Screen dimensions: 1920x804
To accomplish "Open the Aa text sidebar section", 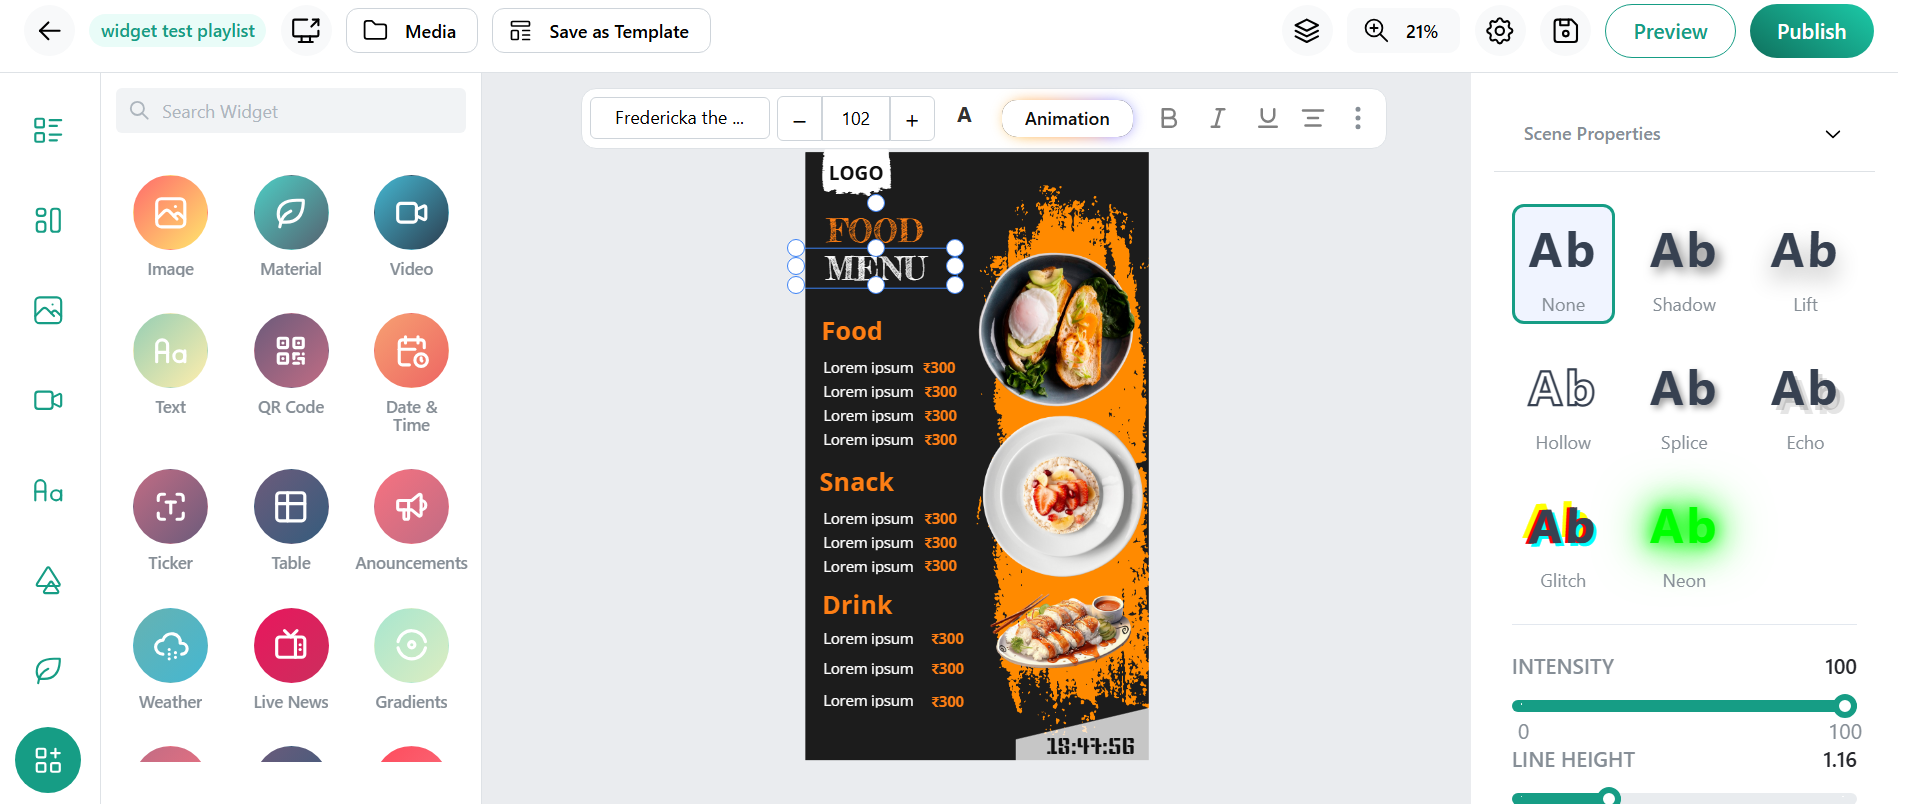I will point(48,490).
